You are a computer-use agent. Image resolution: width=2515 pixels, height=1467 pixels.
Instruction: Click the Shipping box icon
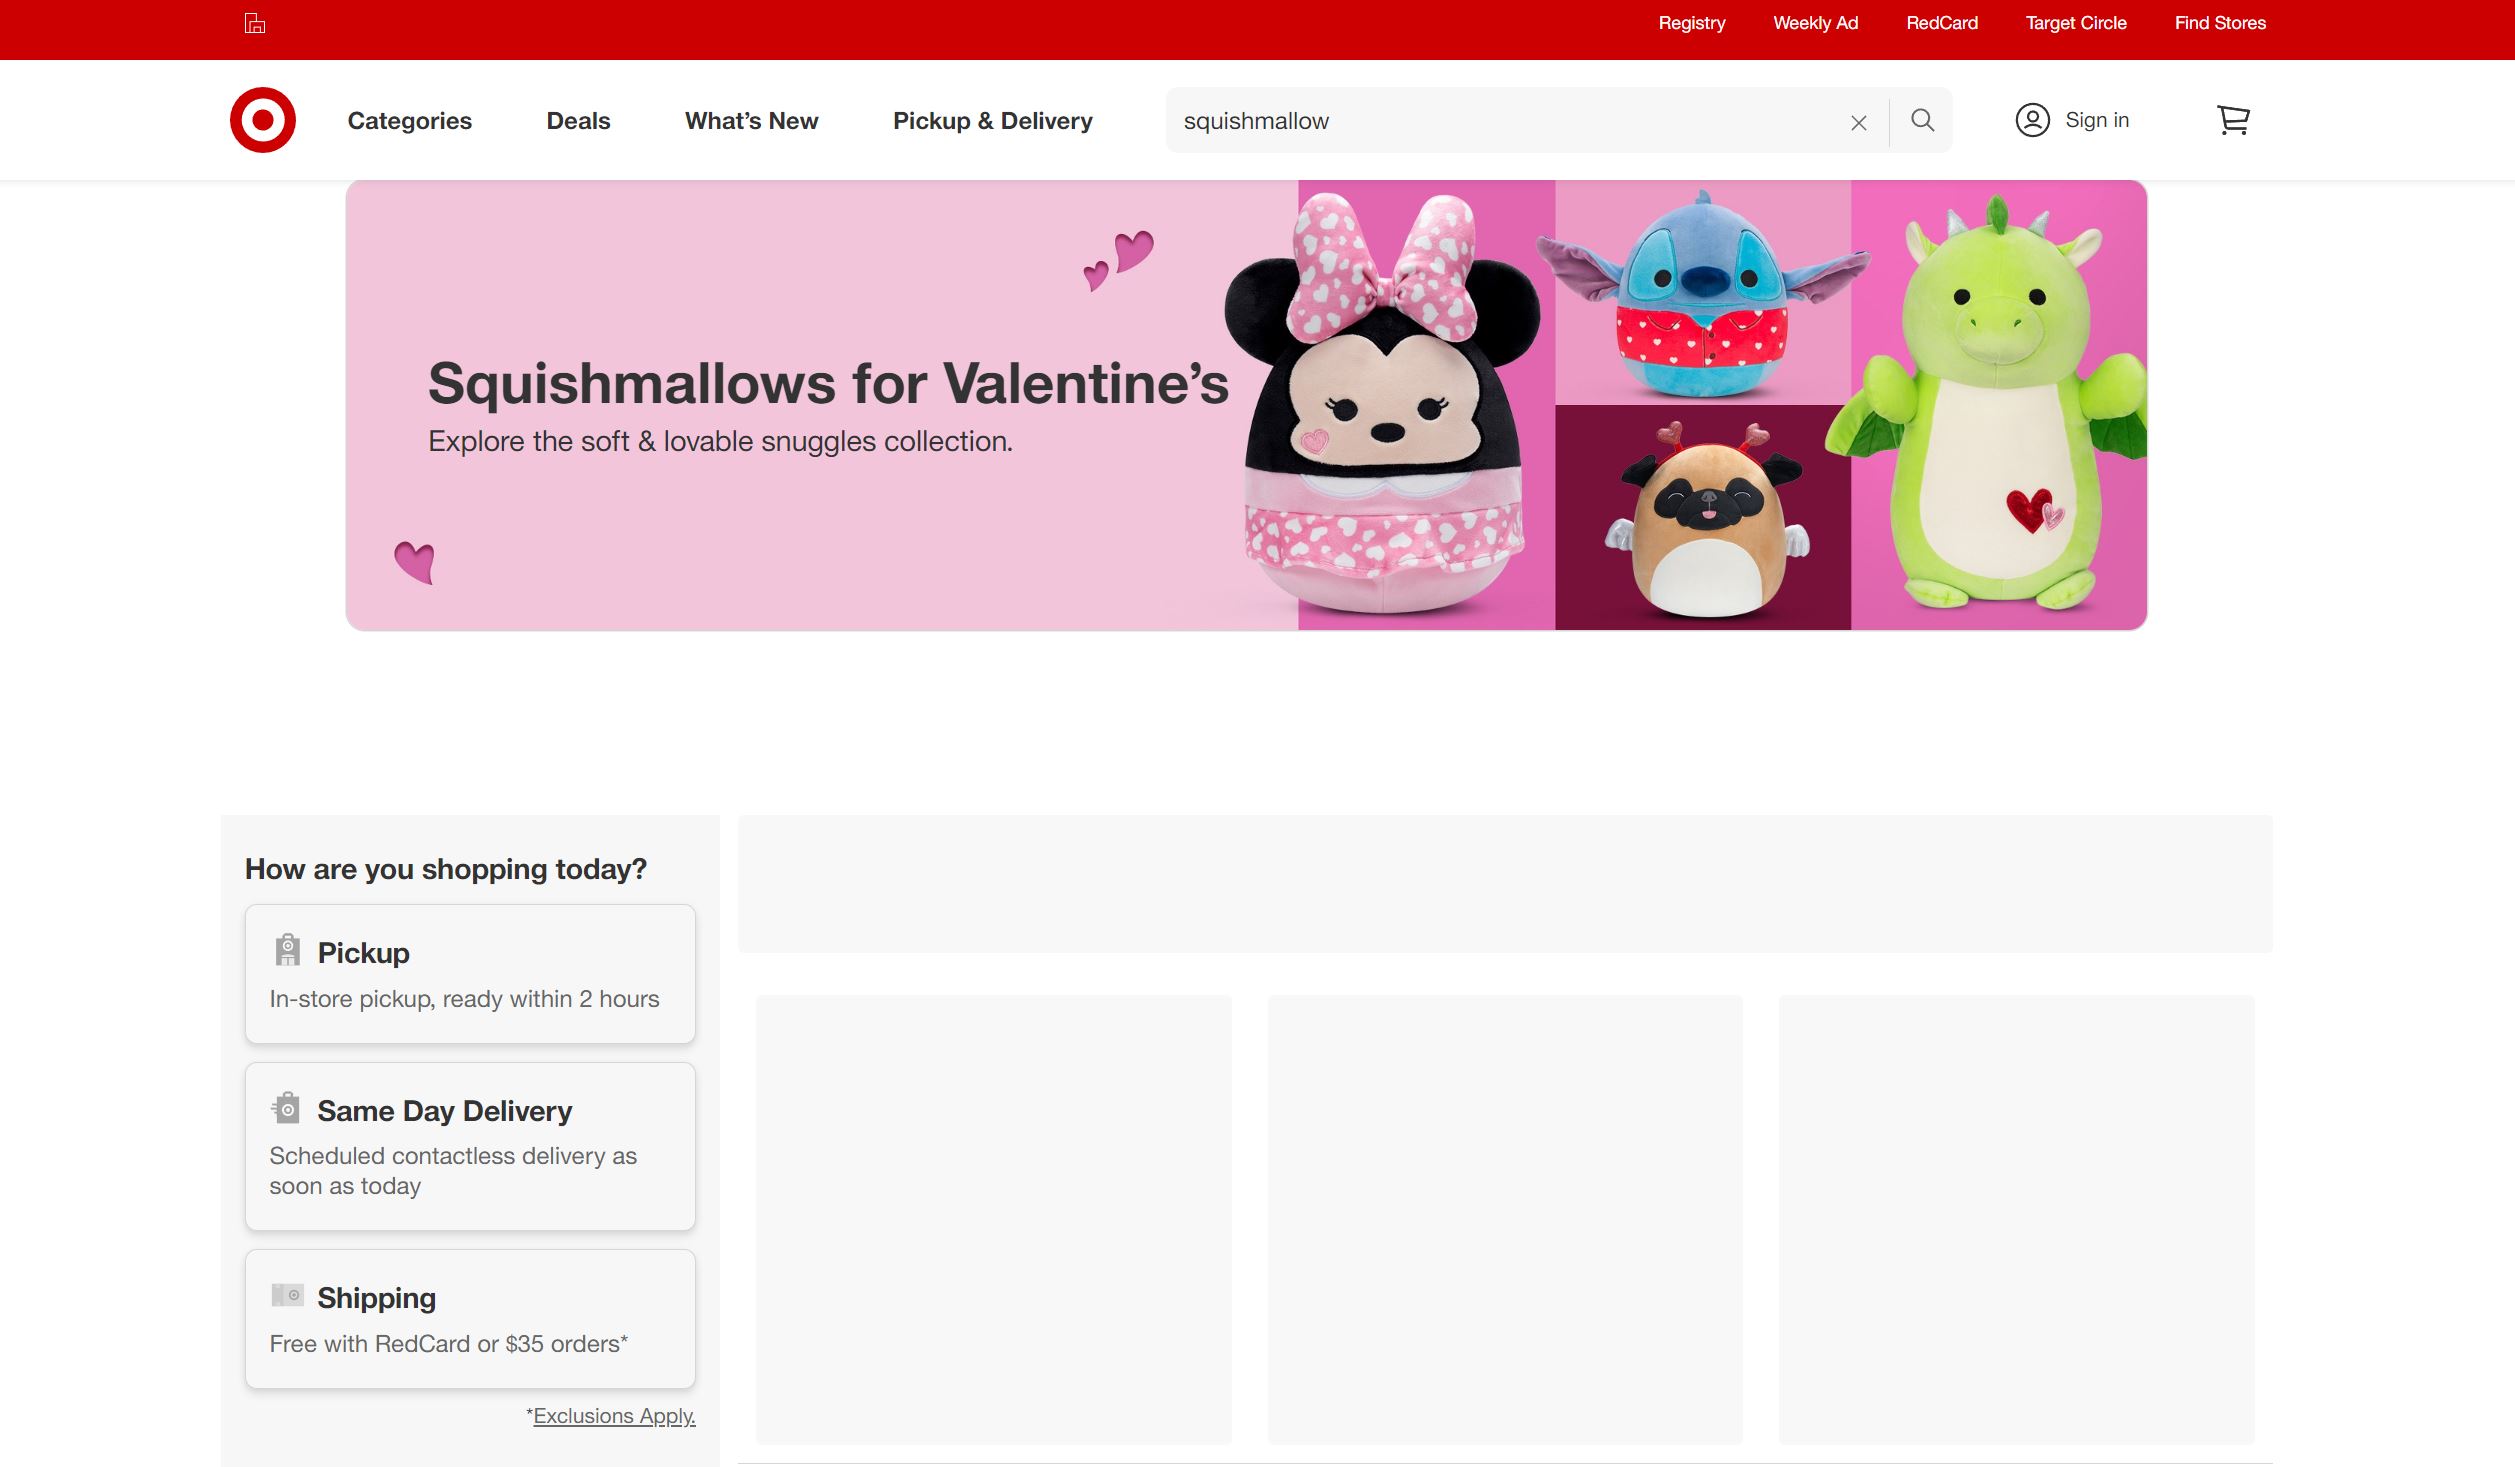tap(287, 1295)
